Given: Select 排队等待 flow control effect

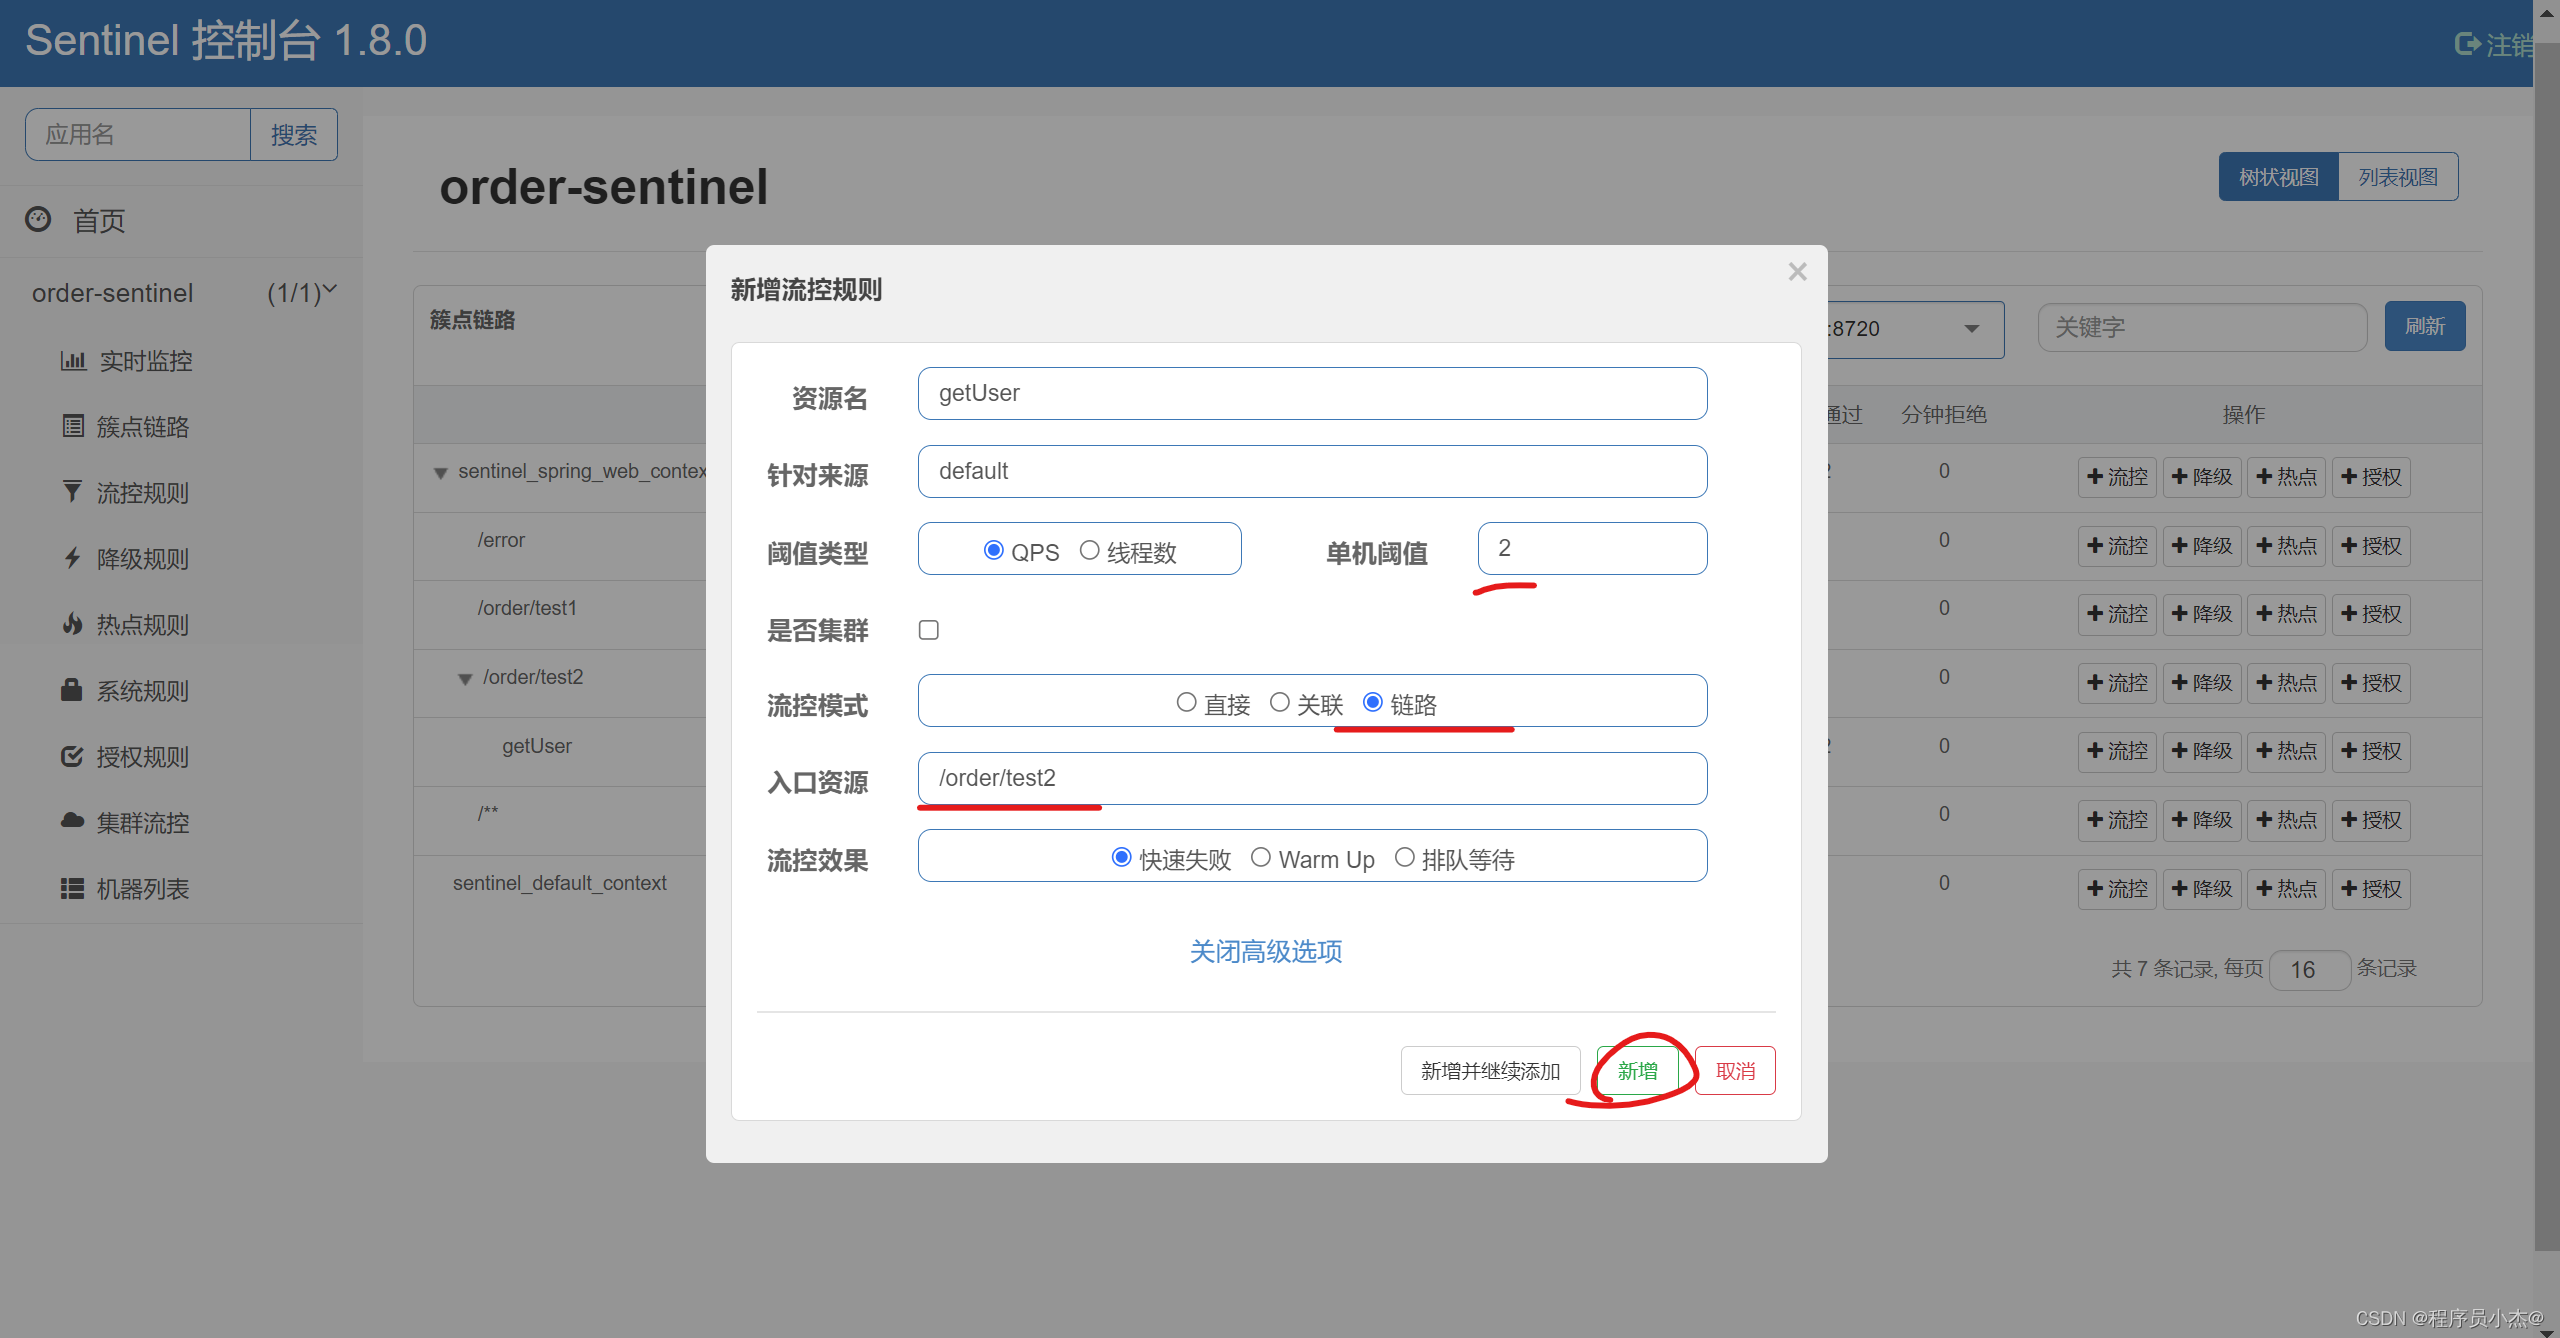Looking at the screenshot, I should (x=1404, y=857).
